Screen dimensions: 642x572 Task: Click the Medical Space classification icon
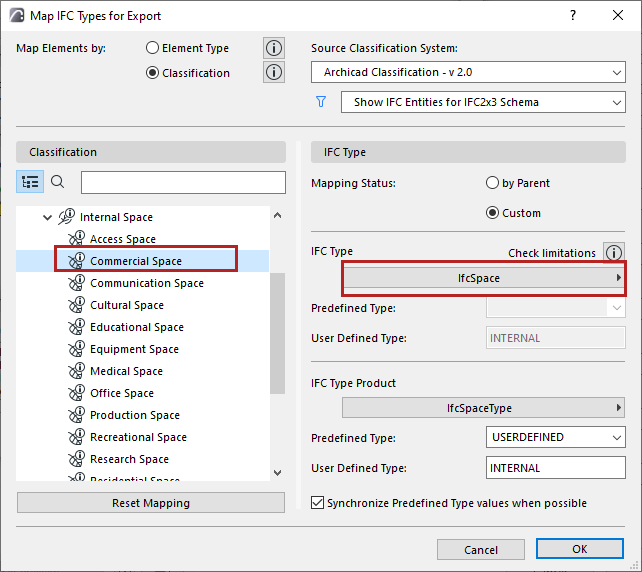(76, 371)
